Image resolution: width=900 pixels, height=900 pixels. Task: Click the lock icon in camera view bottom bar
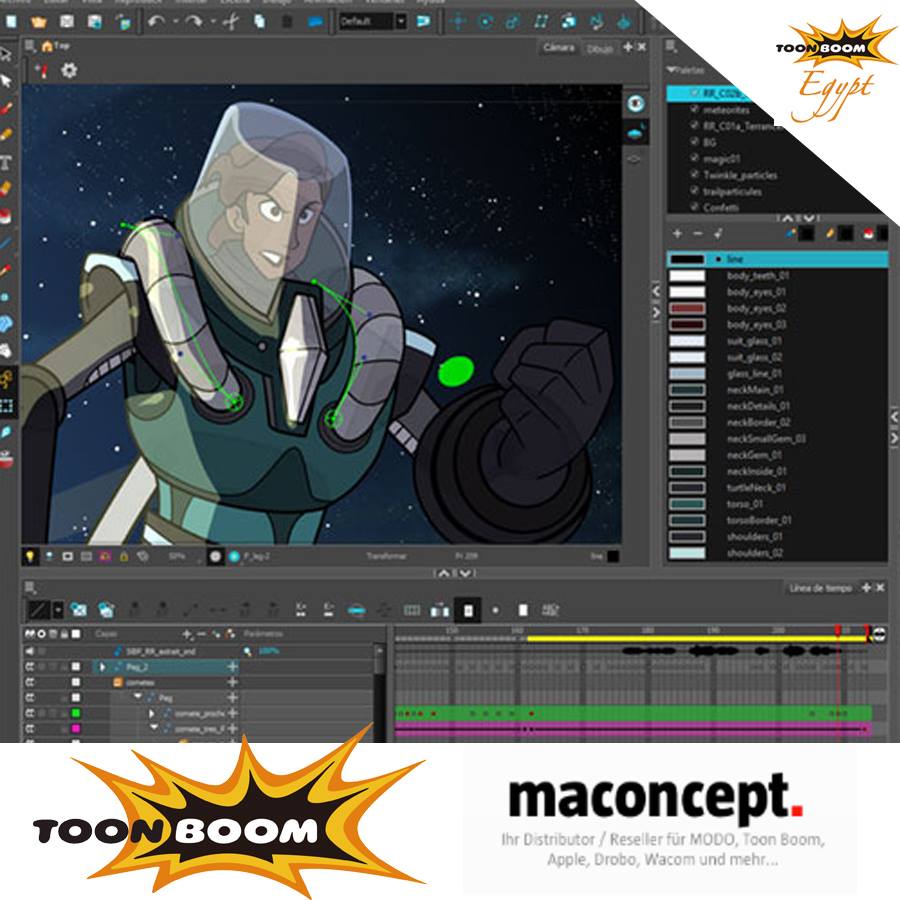(x=123, y=556)
